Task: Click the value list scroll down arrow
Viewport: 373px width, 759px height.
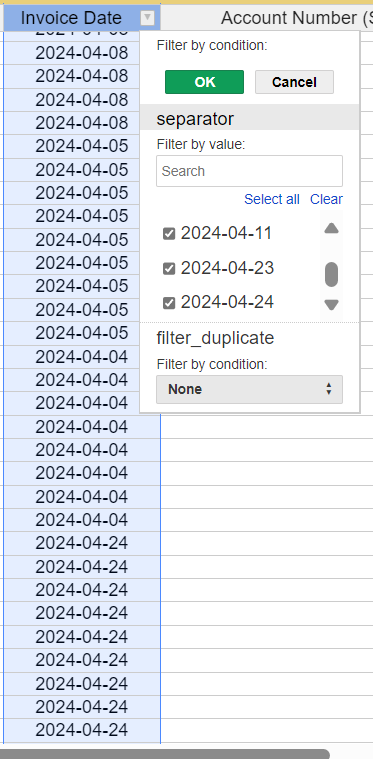Action: (x=331, y=304)
